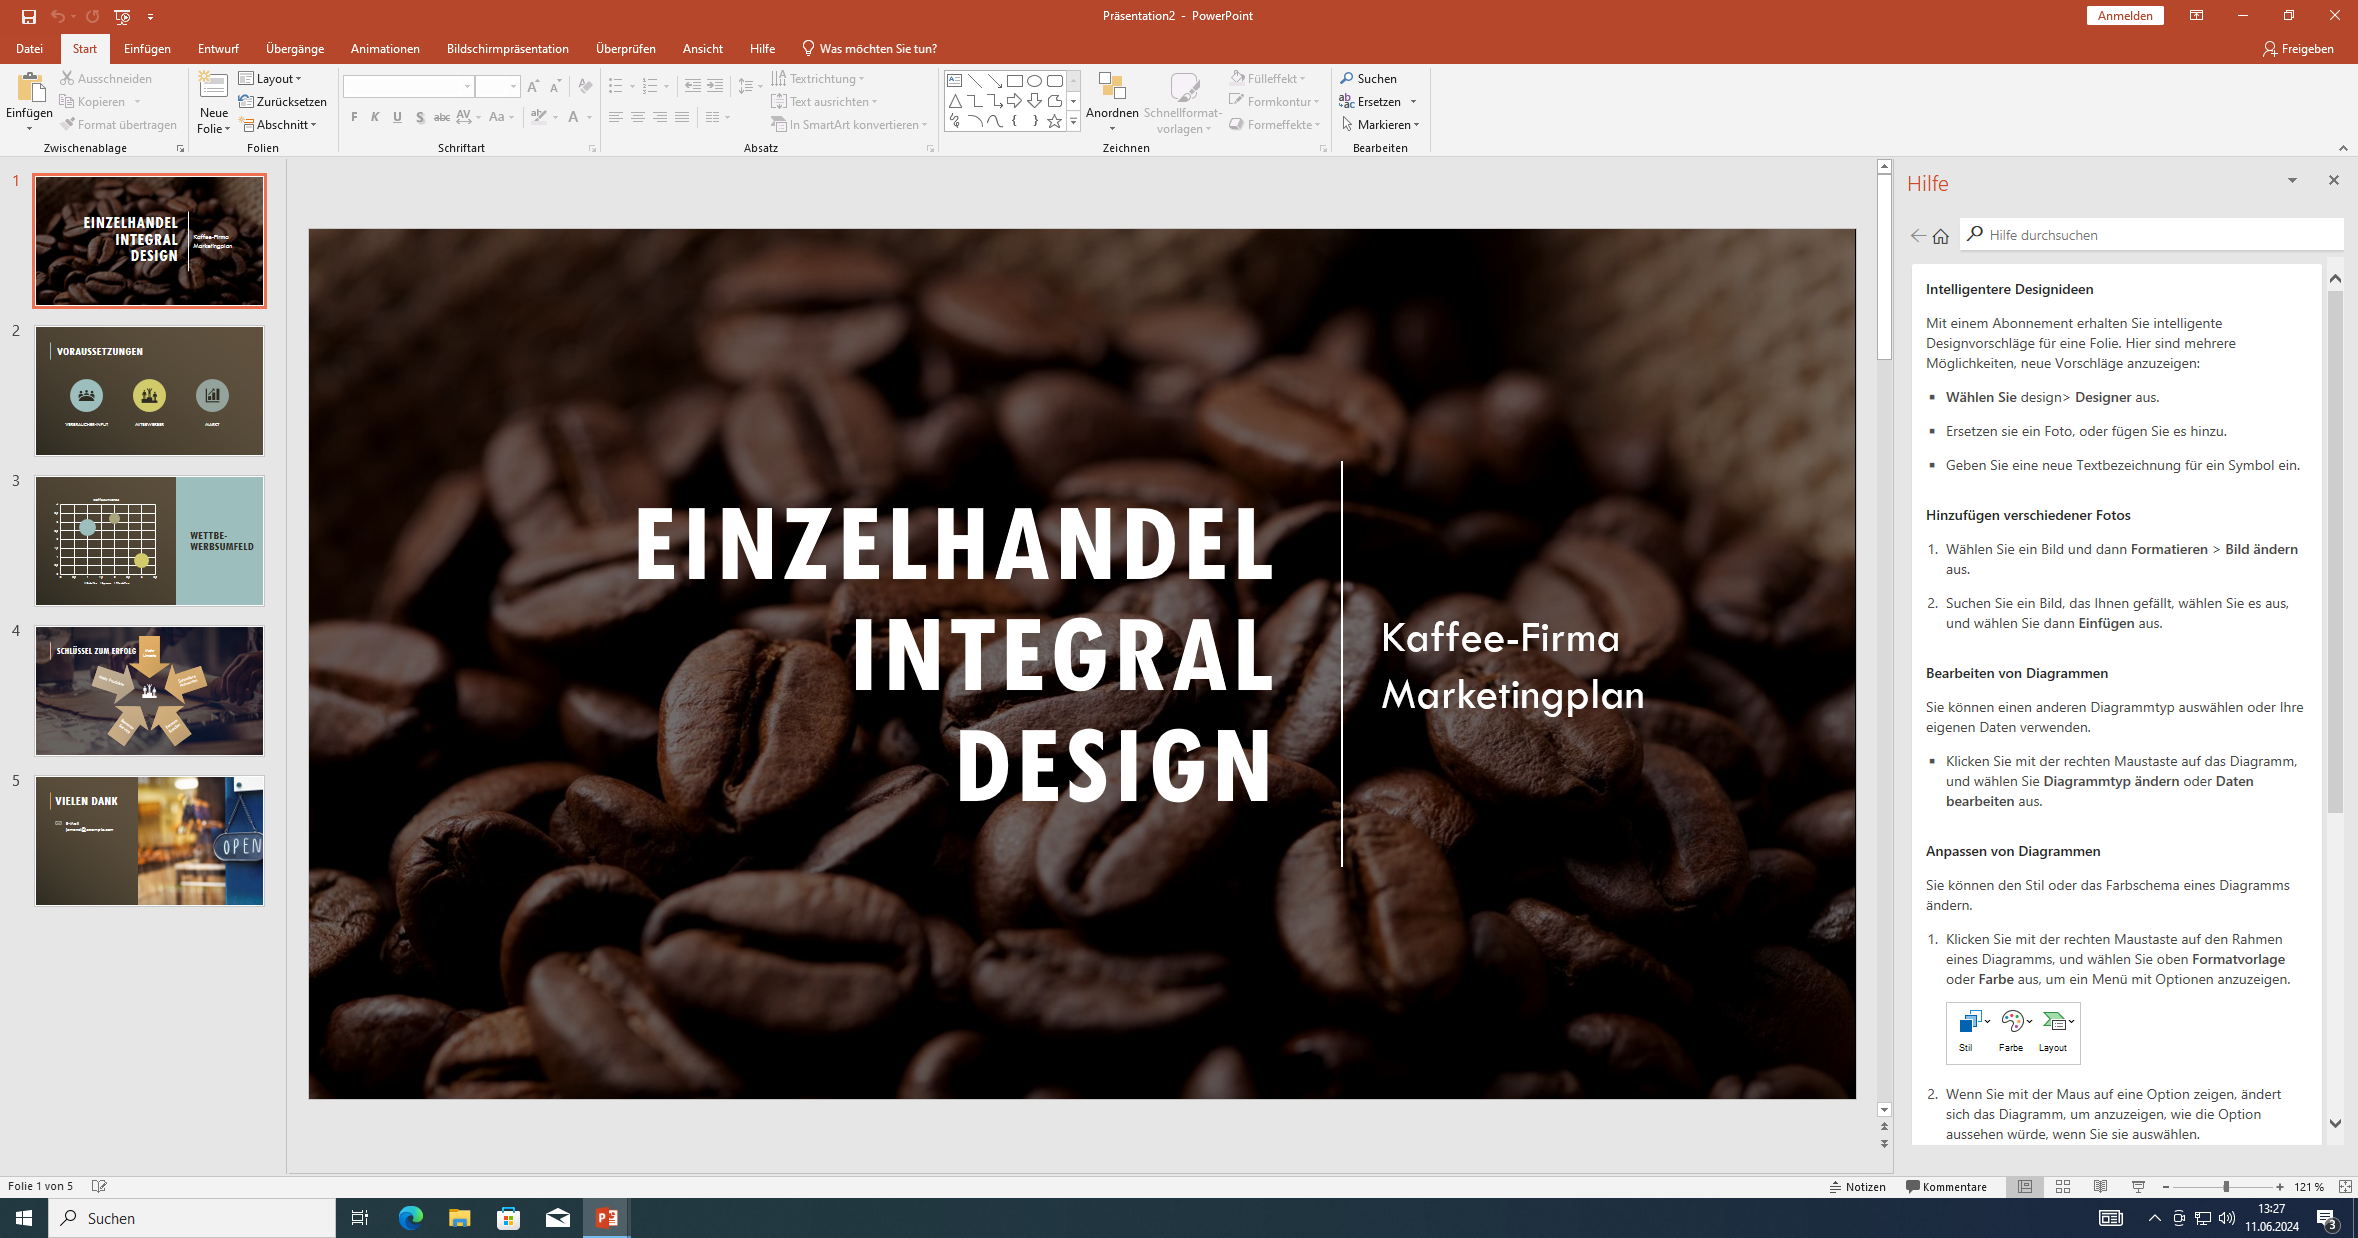Viewport: 2358px width, 1238px height.
Task: Click Format übertragen paintbrush
Action: pos(67,124)
